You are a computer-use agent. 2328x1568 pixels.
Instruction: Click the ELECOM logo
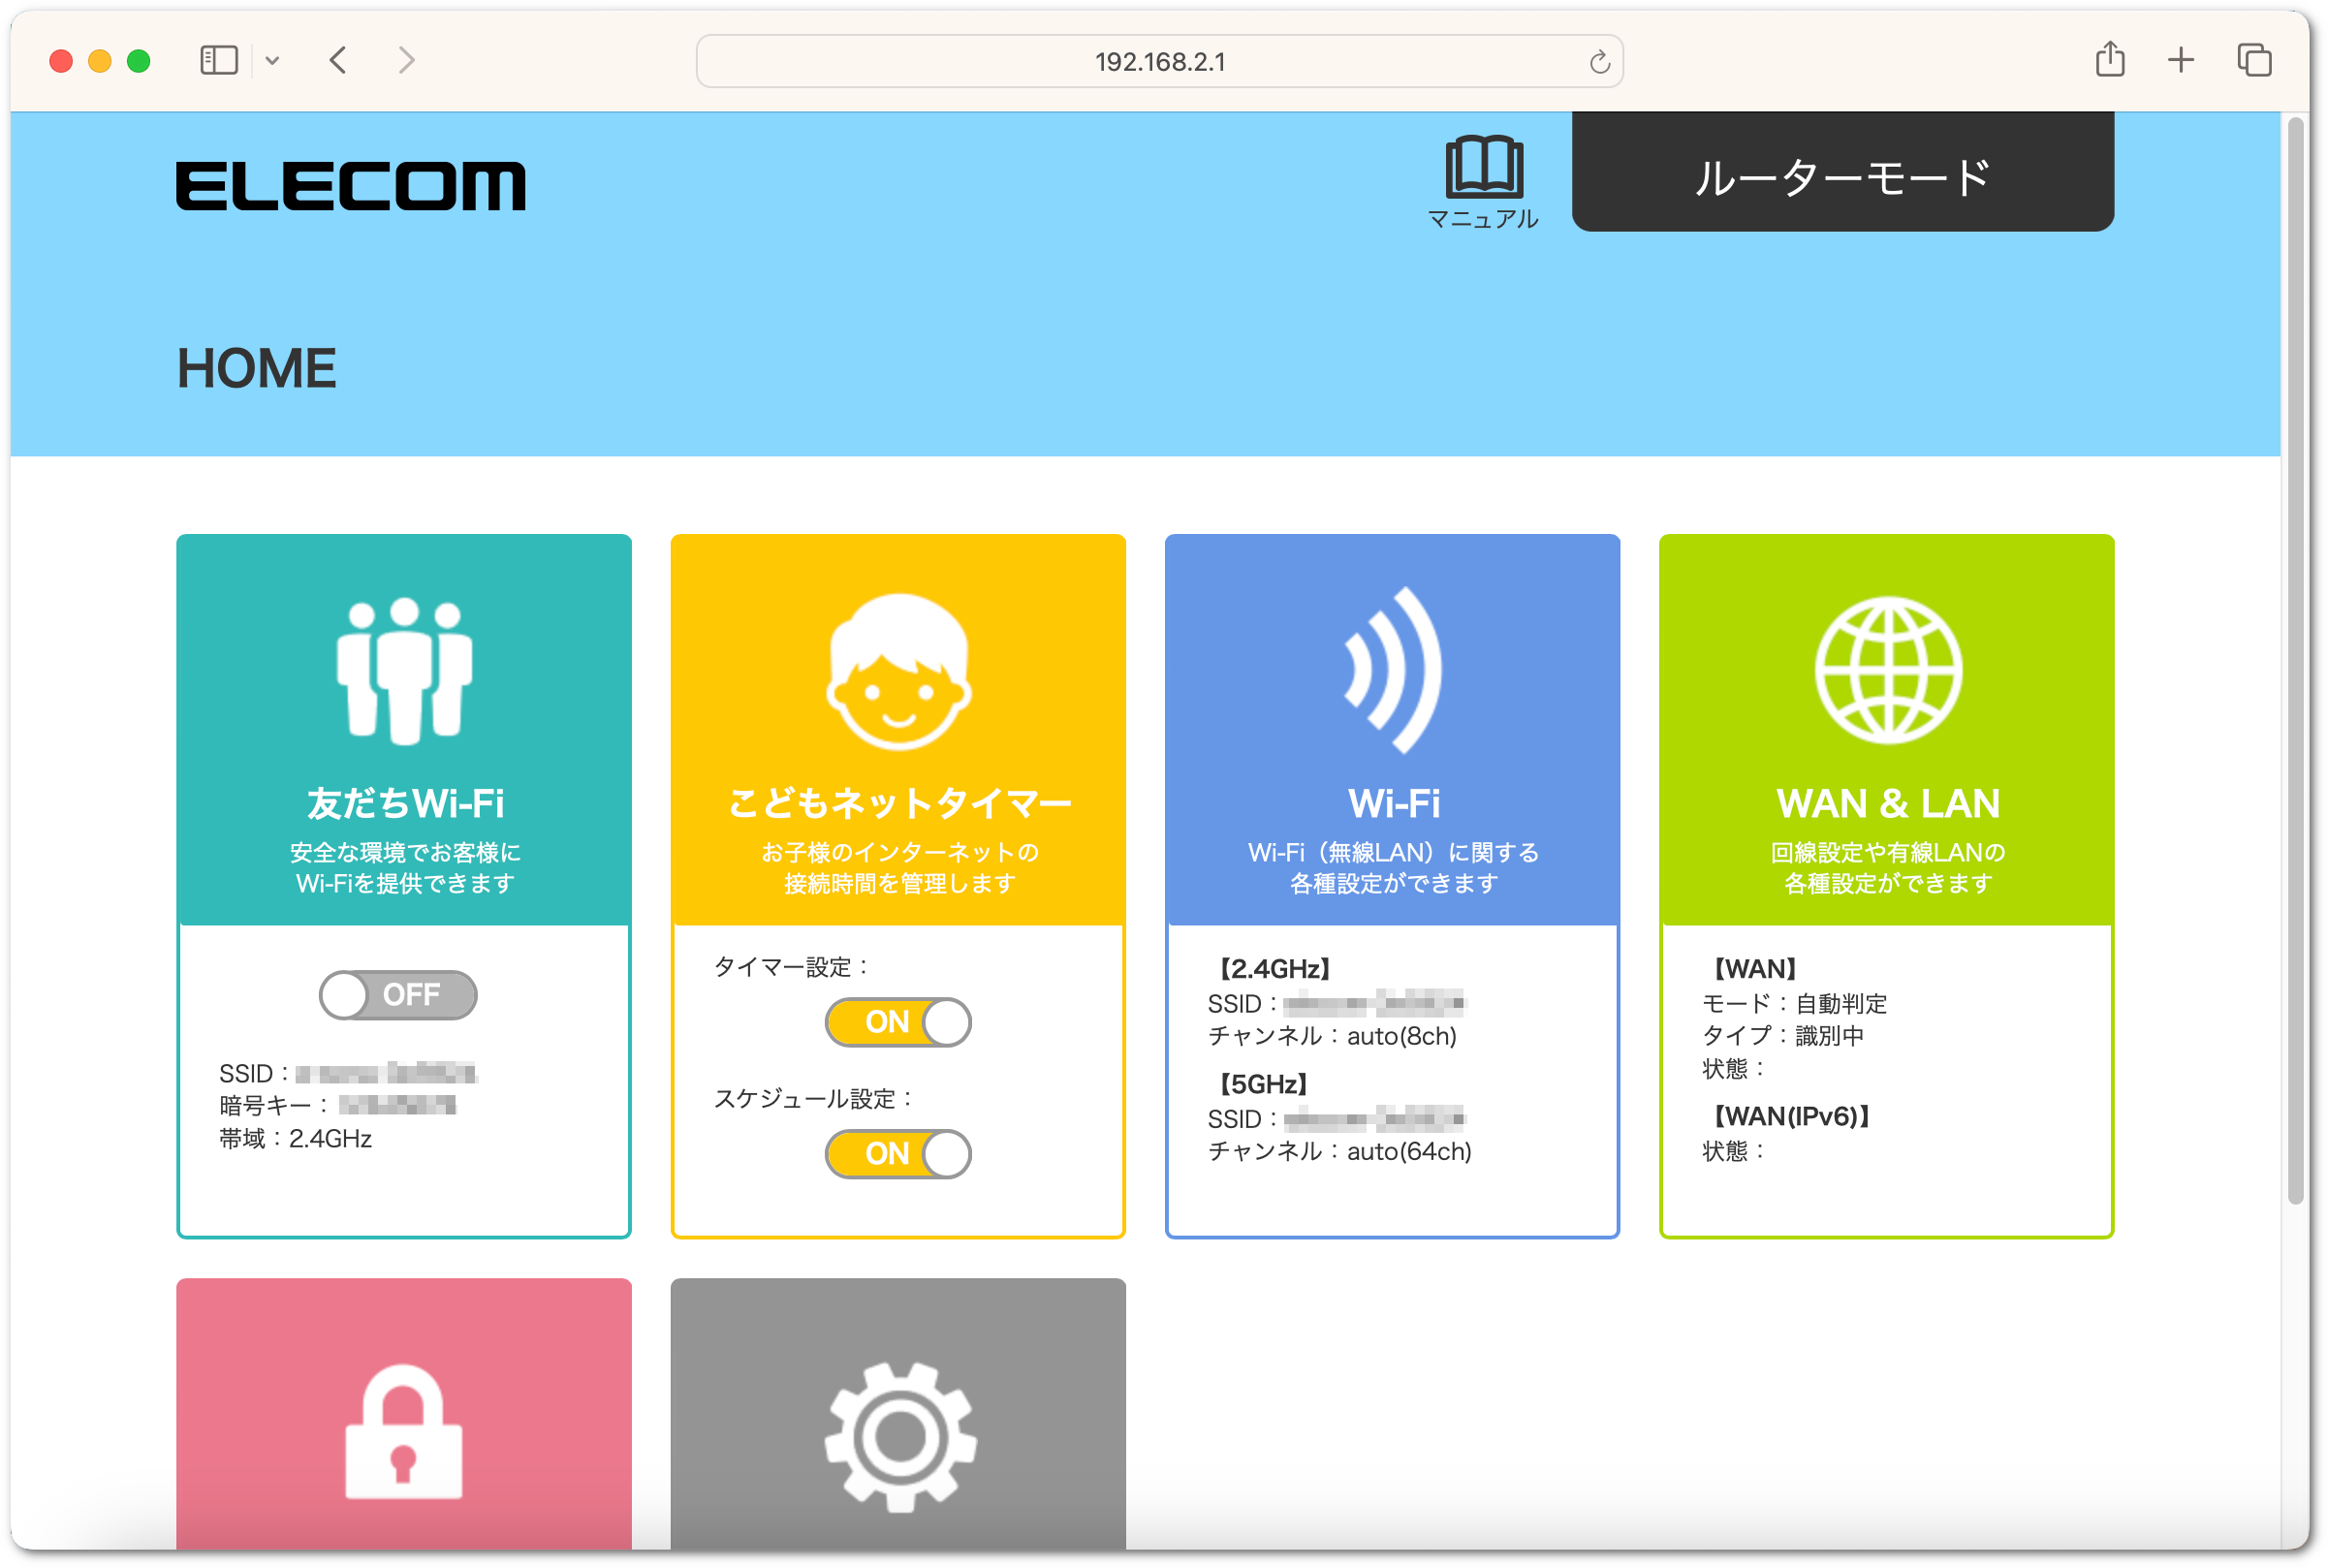coord(350,186)
